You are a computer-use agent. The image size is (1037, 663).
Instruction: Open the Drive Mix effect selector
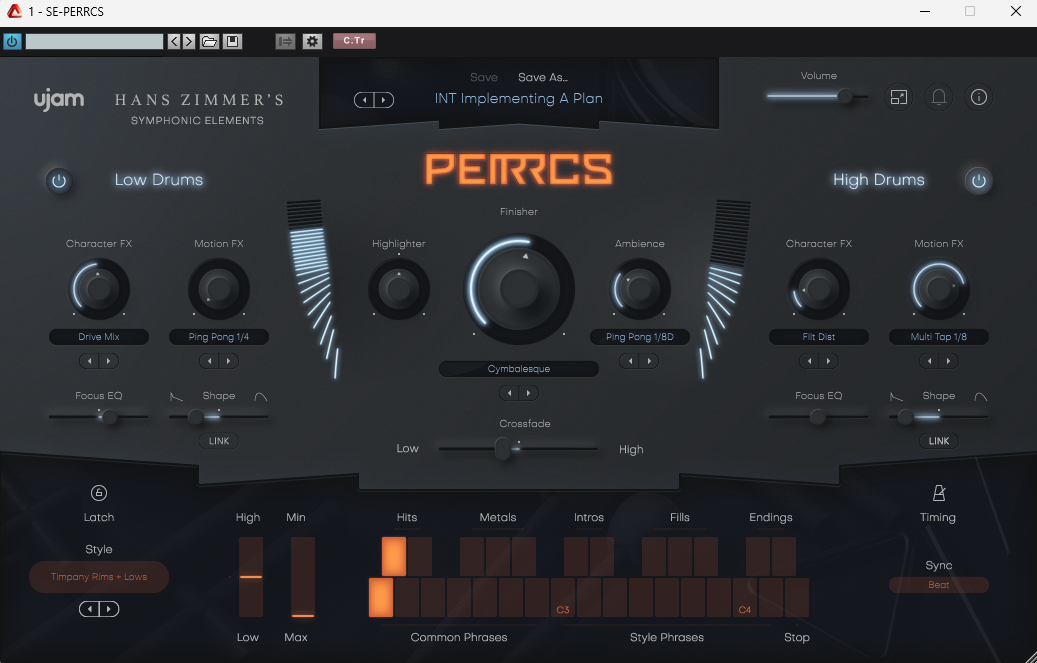(x=99, y=337)
